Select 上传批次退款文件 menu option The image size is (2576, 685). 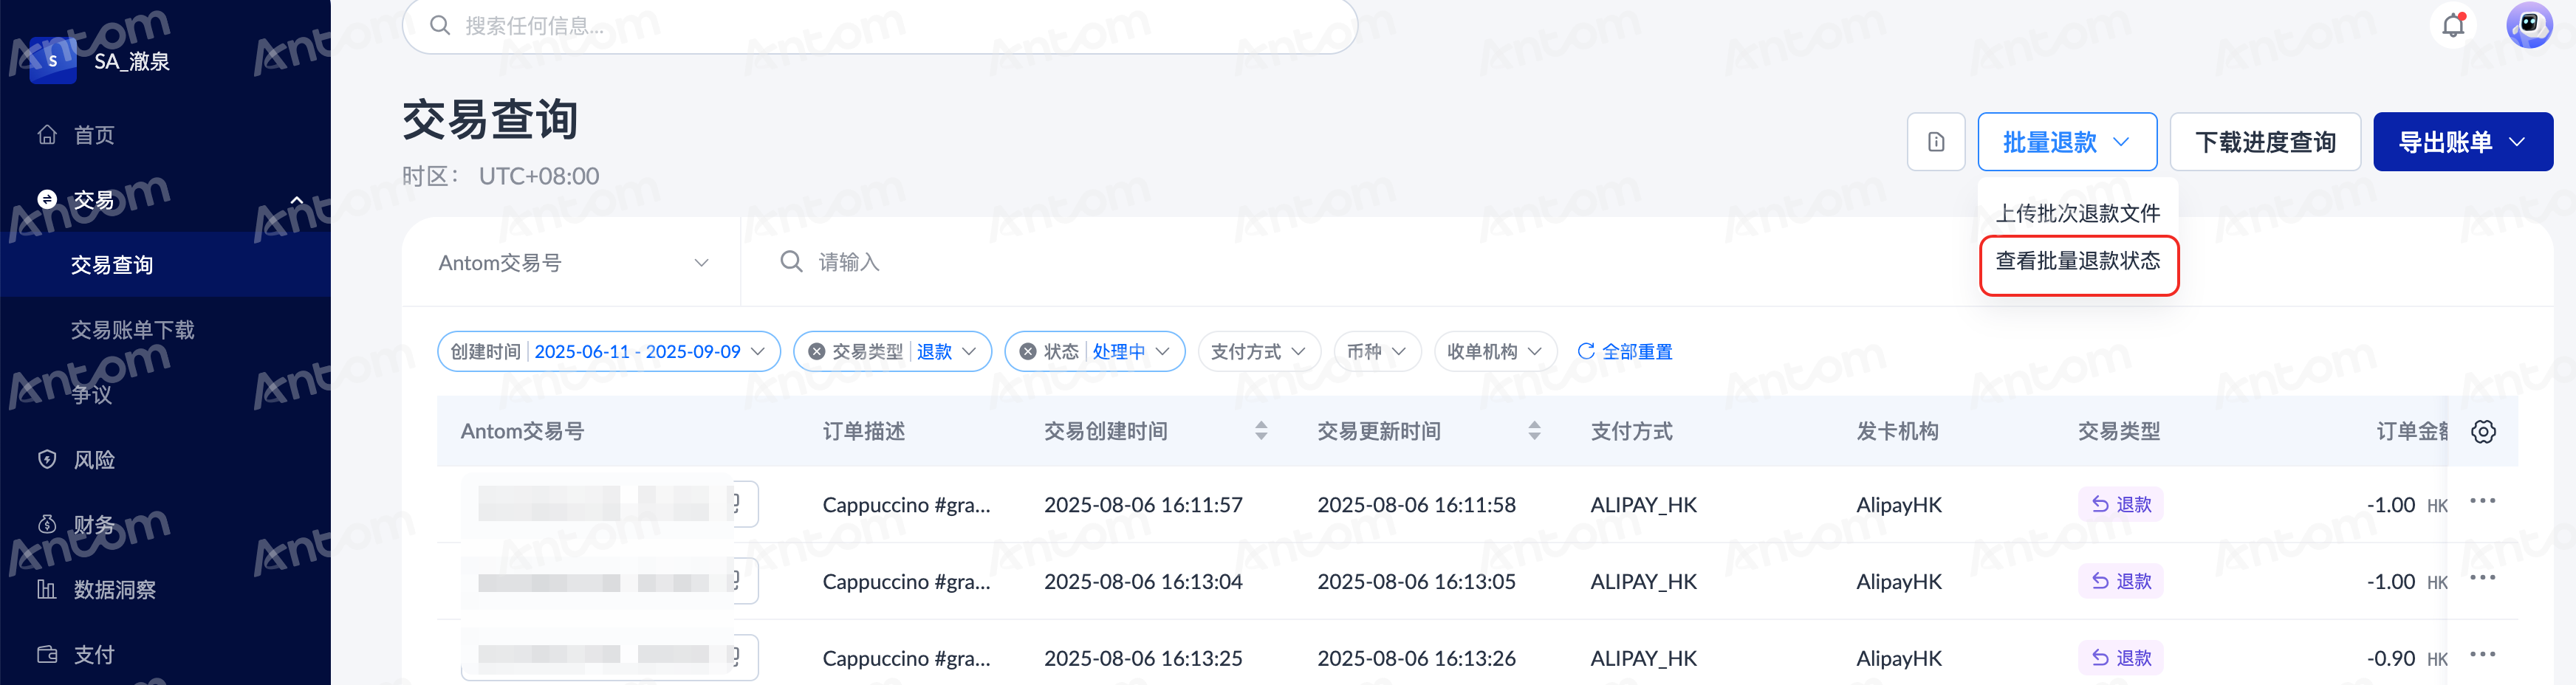click(2078, 213)
